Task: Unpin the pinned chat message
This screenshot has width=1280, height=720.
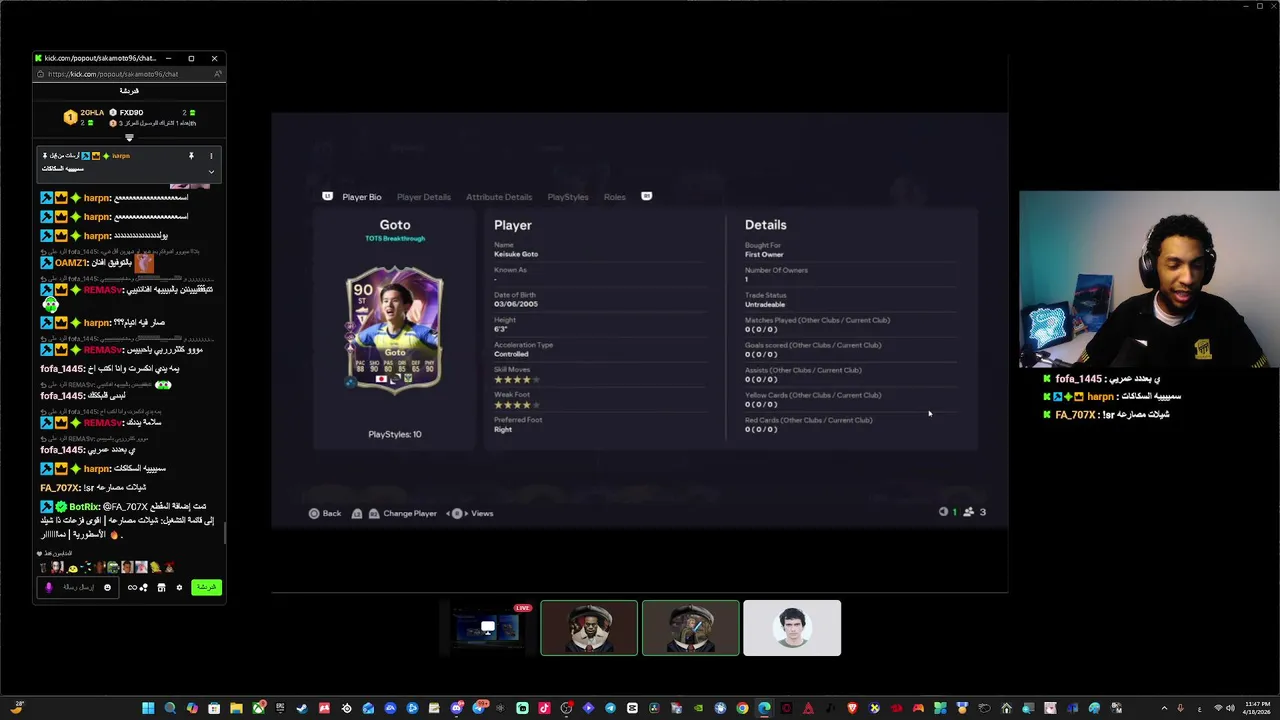Action: point(191,156)
